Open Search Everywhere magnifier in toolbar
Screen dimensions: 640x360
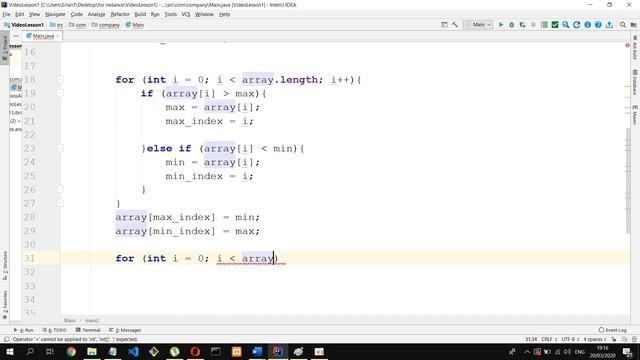coord(623,25)
